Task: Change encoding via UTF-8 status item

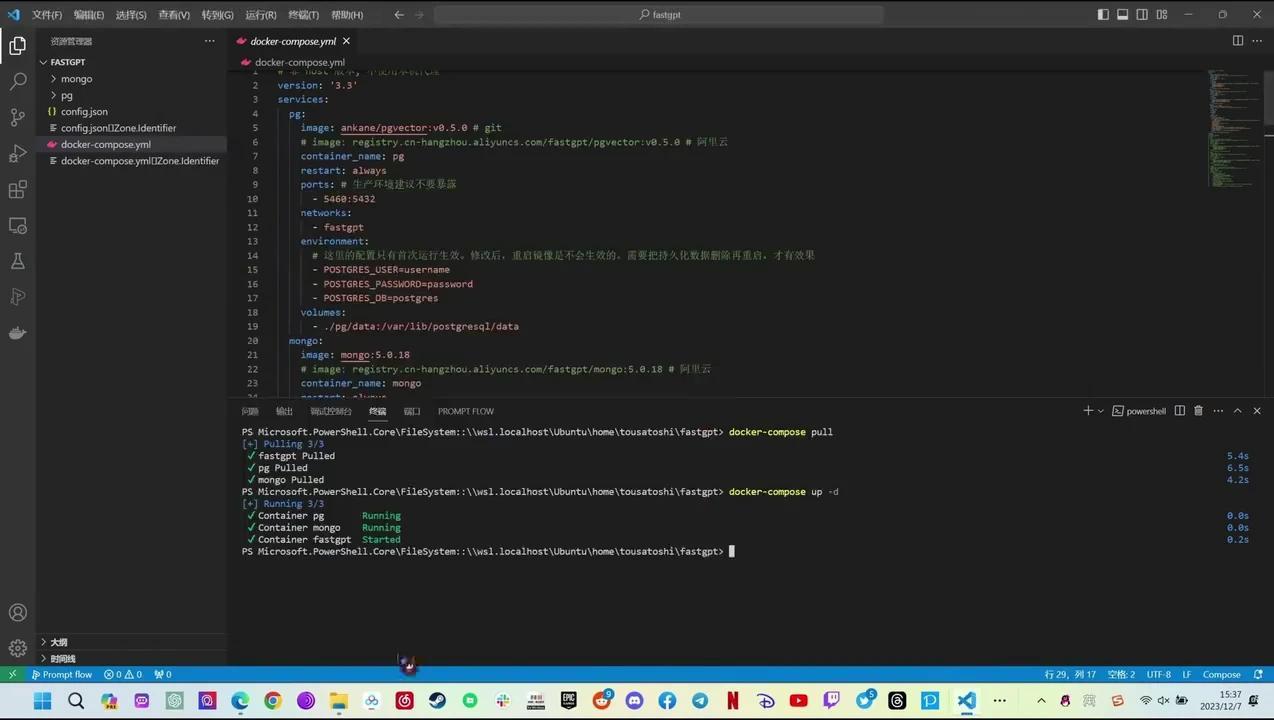Action: point(1158,674)
